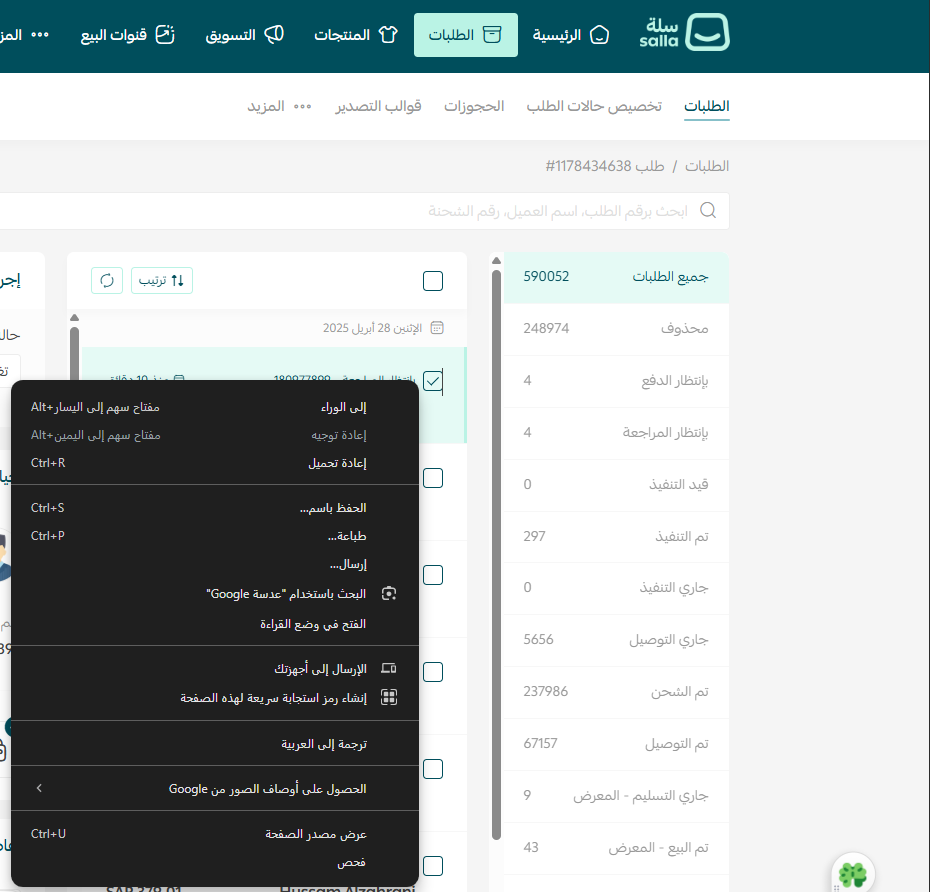The height and width of the screenshot is (892, 930).
Task: Click the send to your devices icon
Action: 389,668
